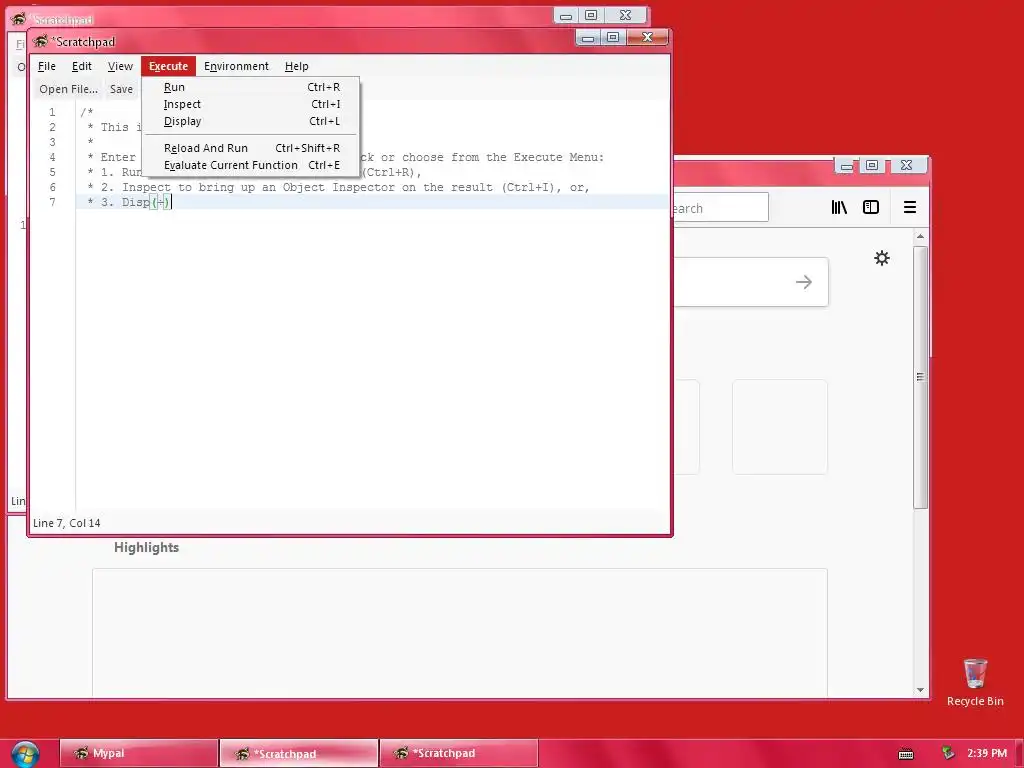Choose Run from the Execute menu
This screenshot has height=768, width=1024.
tap(251, 87)
